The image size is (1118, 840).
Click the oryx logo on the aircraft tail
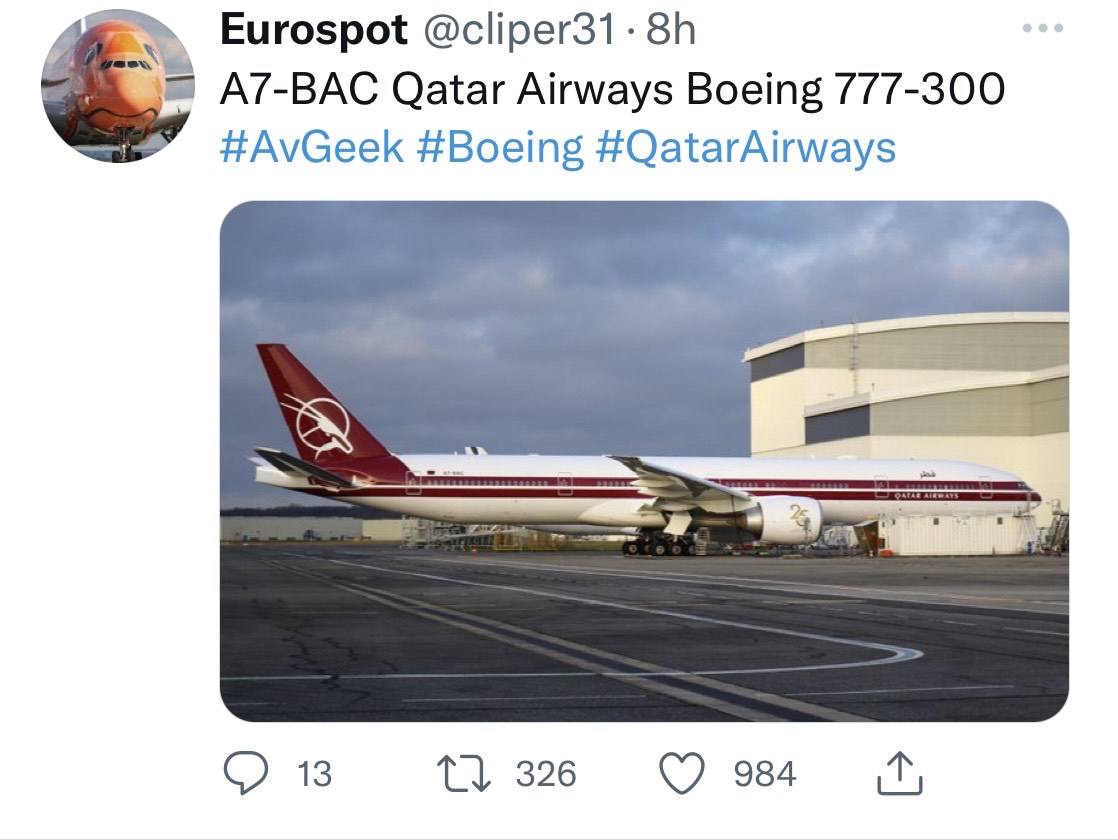318,421
